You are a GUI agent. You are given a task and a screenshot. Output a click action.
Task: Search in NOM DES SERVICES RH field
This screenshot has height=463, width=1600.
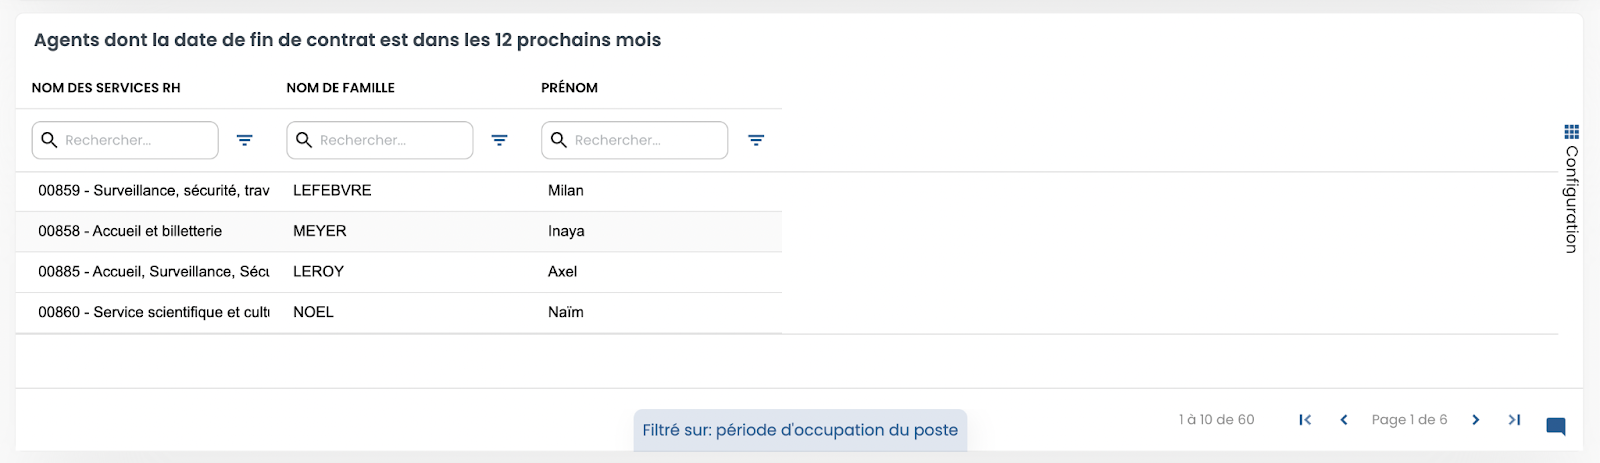[x=125, y=140]
